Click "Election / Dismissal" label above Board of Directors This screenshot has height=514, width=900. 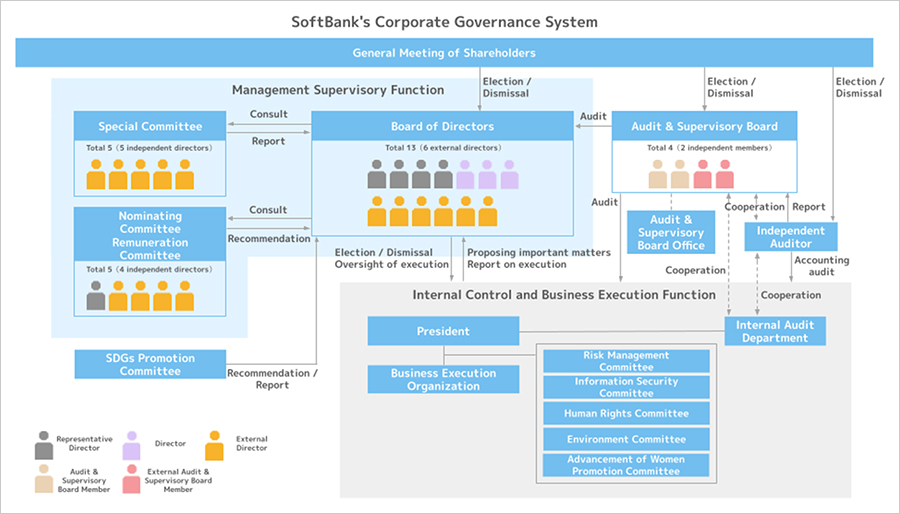pos(507,87)
